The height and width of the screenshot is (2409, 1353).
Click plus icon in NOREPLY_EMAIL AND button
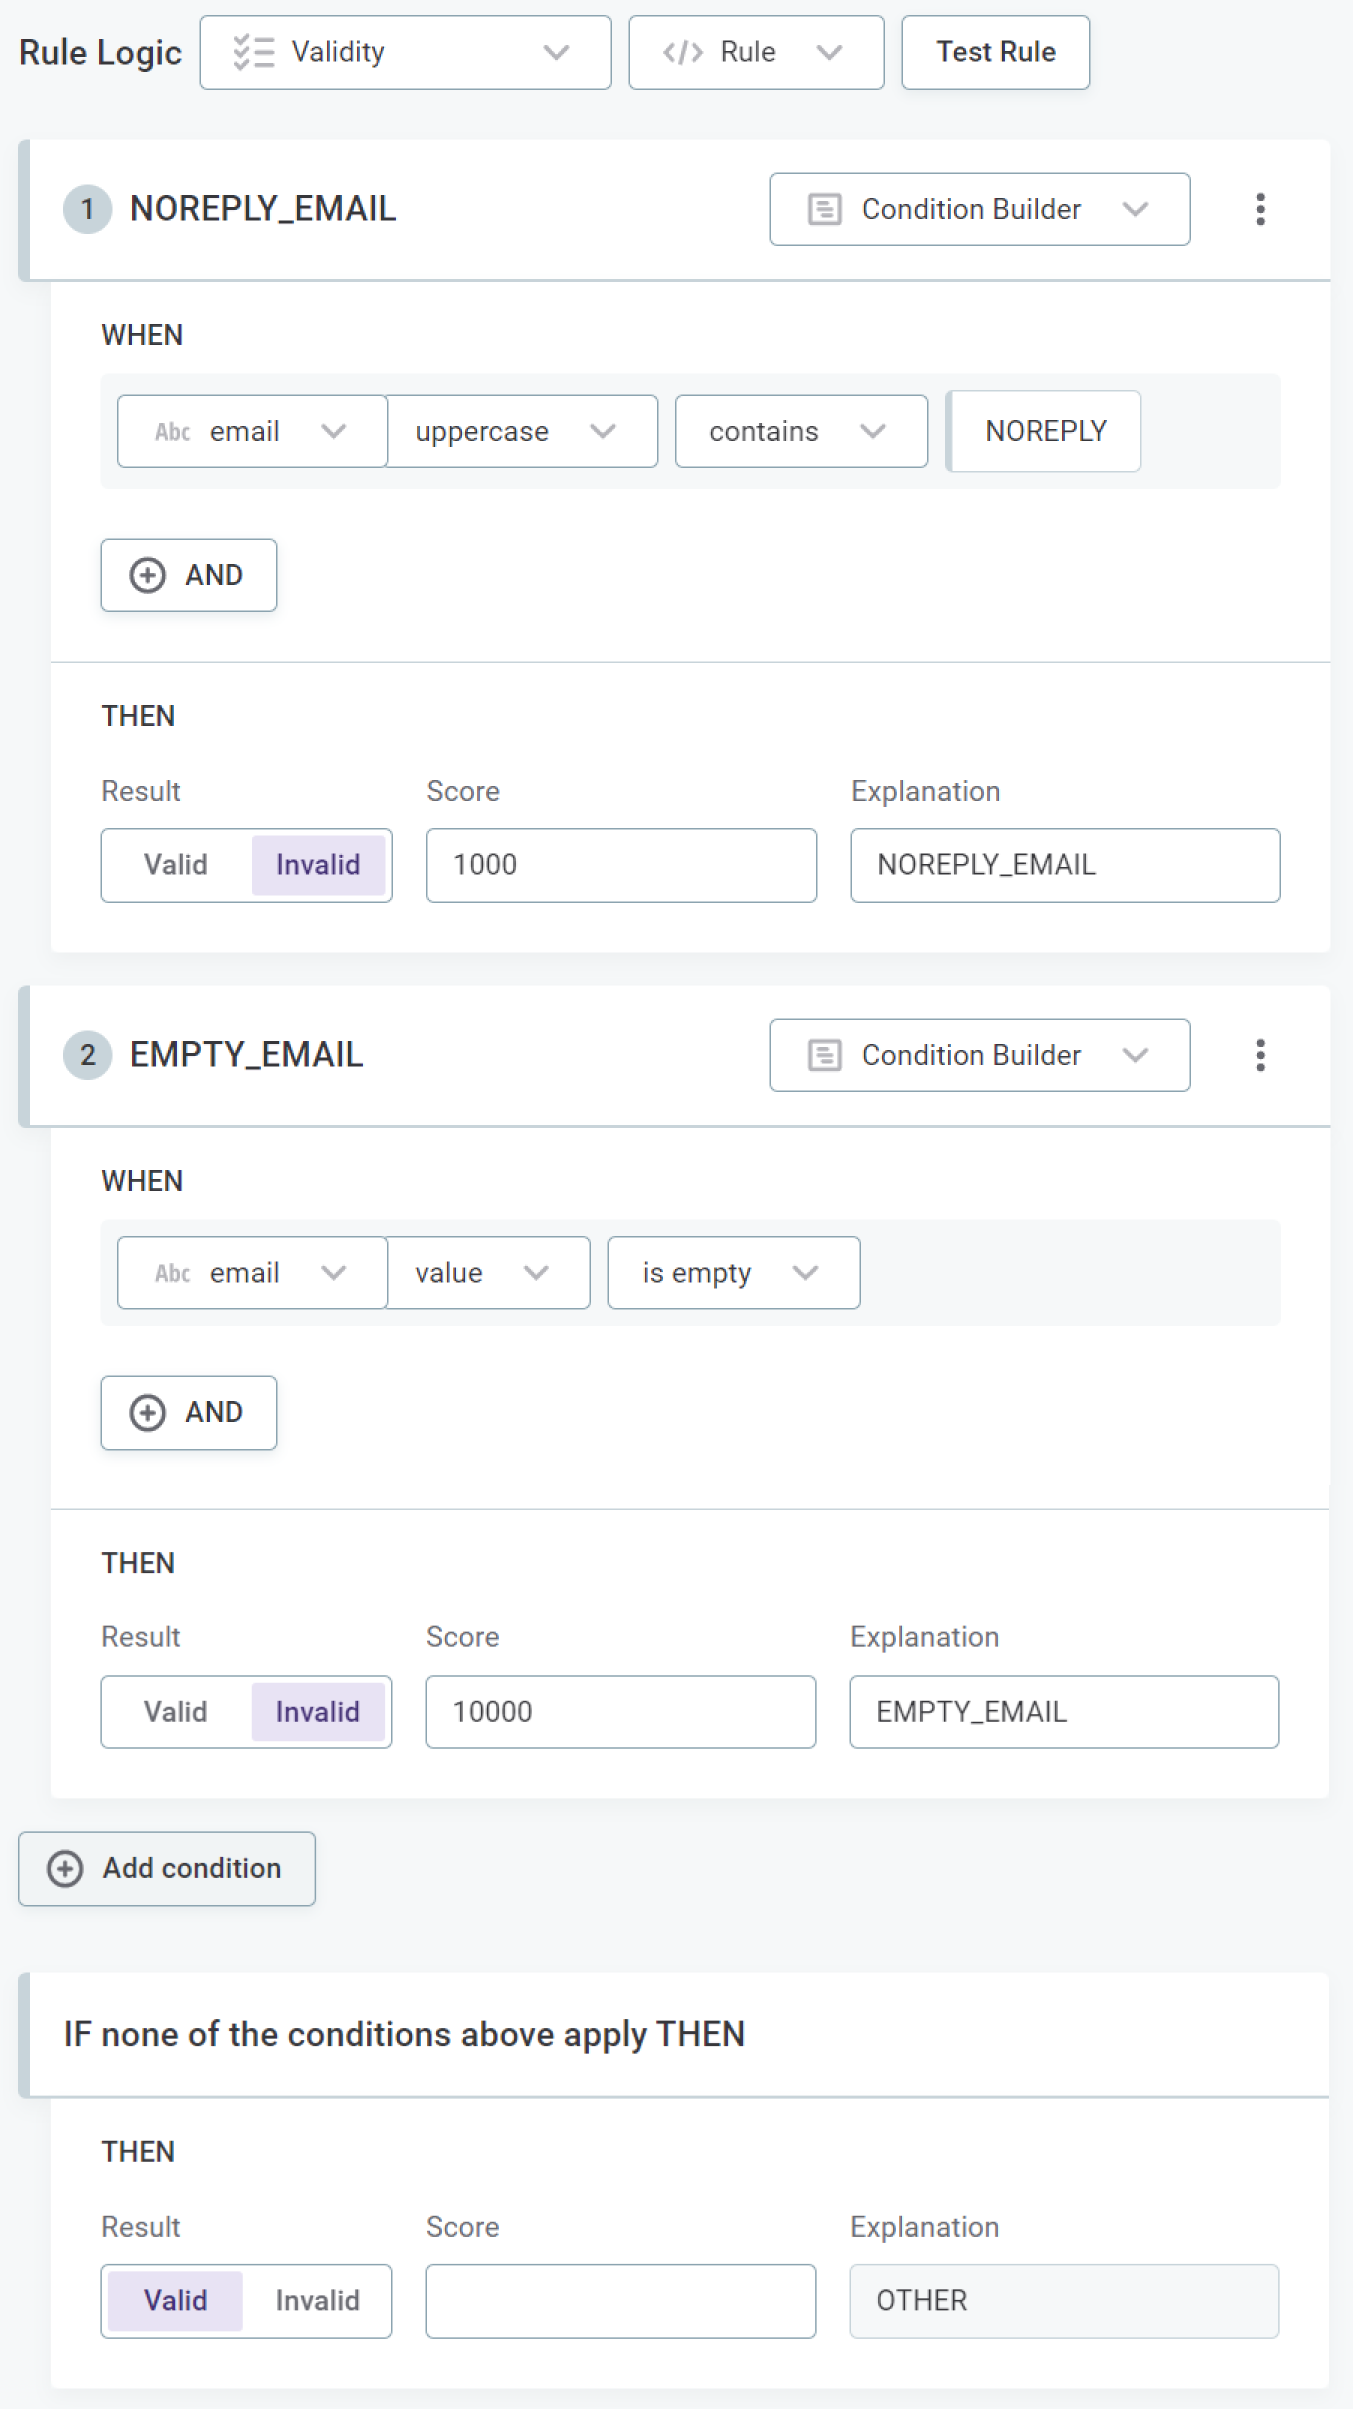click(148, 575)
